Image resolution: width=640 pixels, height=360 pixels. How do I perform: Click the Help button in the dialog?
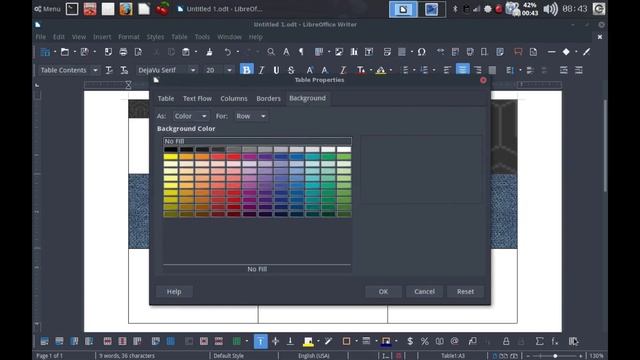coord(174,291)
